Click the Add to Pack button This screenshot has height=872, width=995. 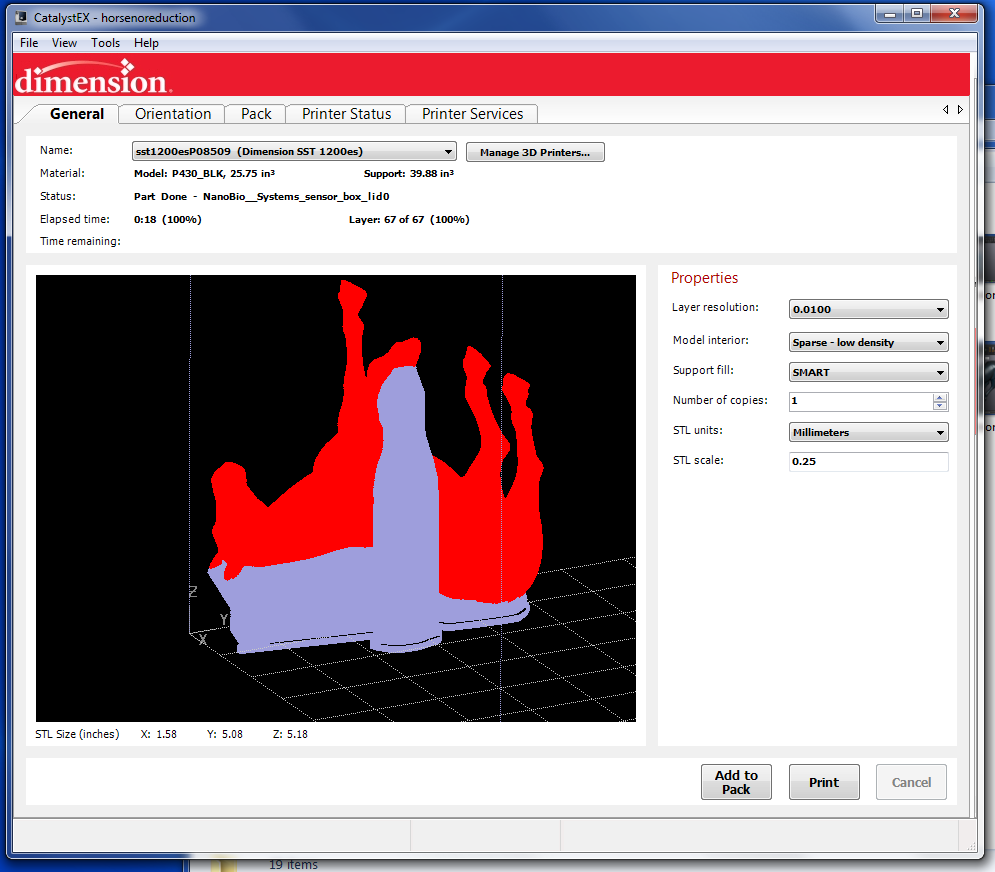[736, 782]
